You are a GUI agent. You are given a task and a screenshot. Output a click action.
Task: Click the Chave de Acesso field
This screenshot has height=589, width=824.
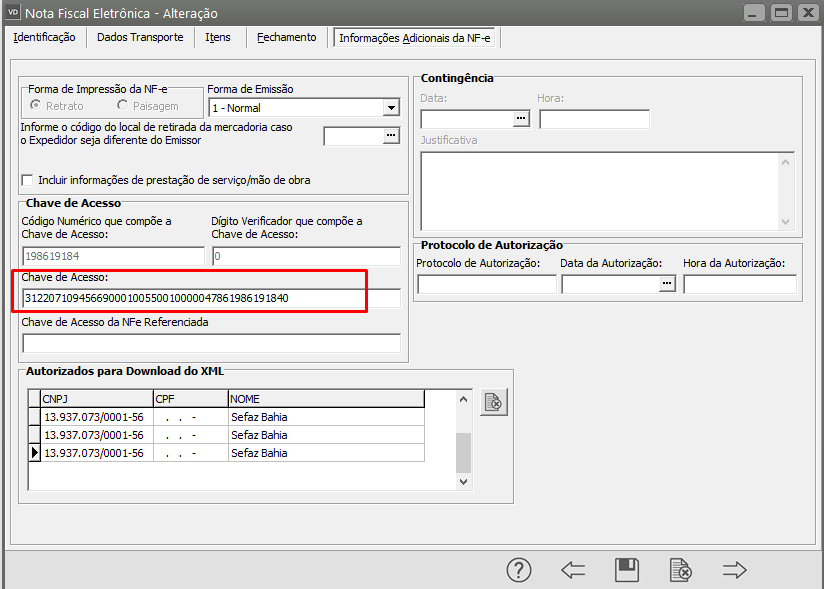(210, 298)
